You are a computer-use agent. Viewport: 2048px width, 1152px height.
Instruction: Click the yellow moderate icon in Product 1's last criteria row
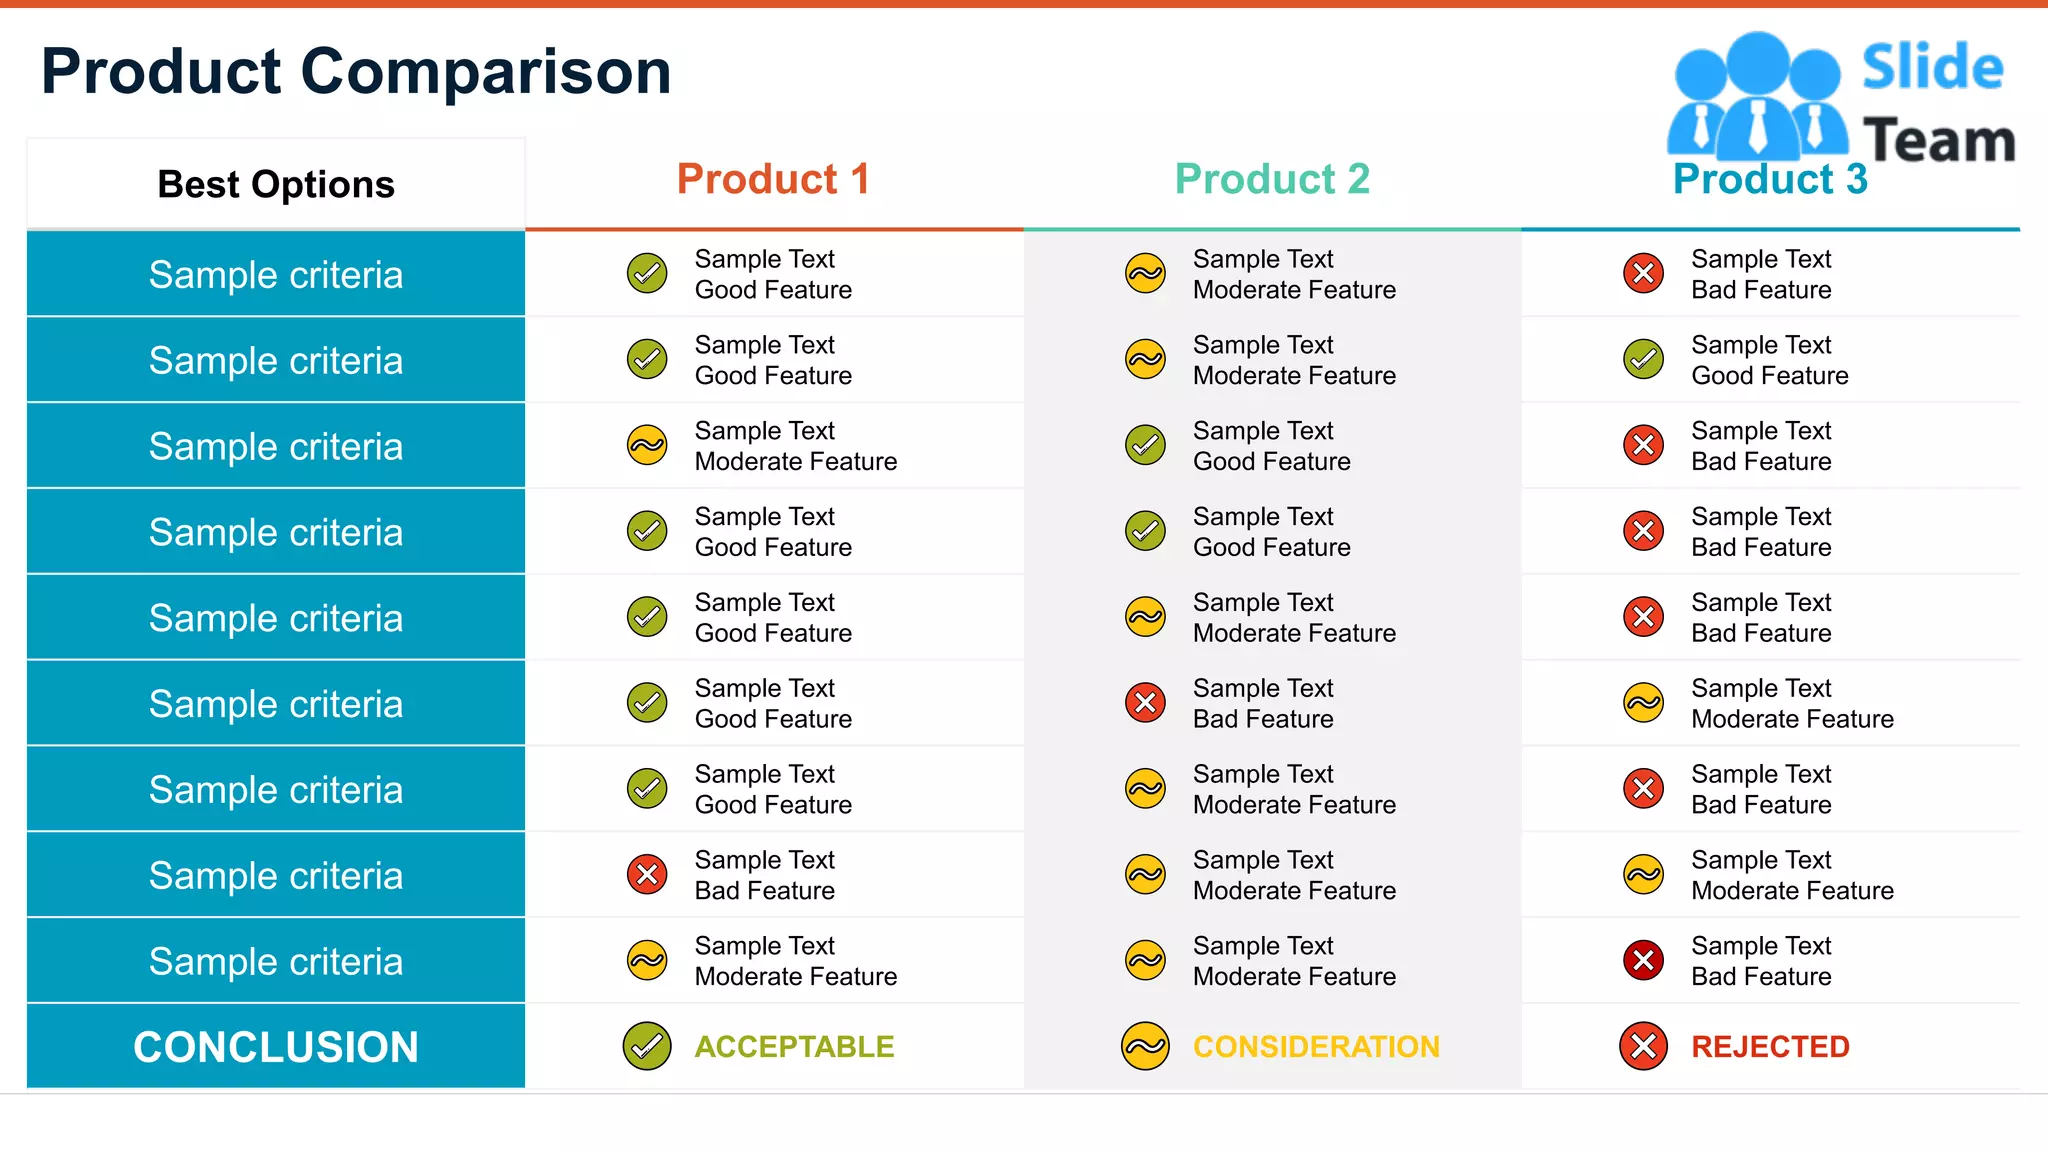647,960
